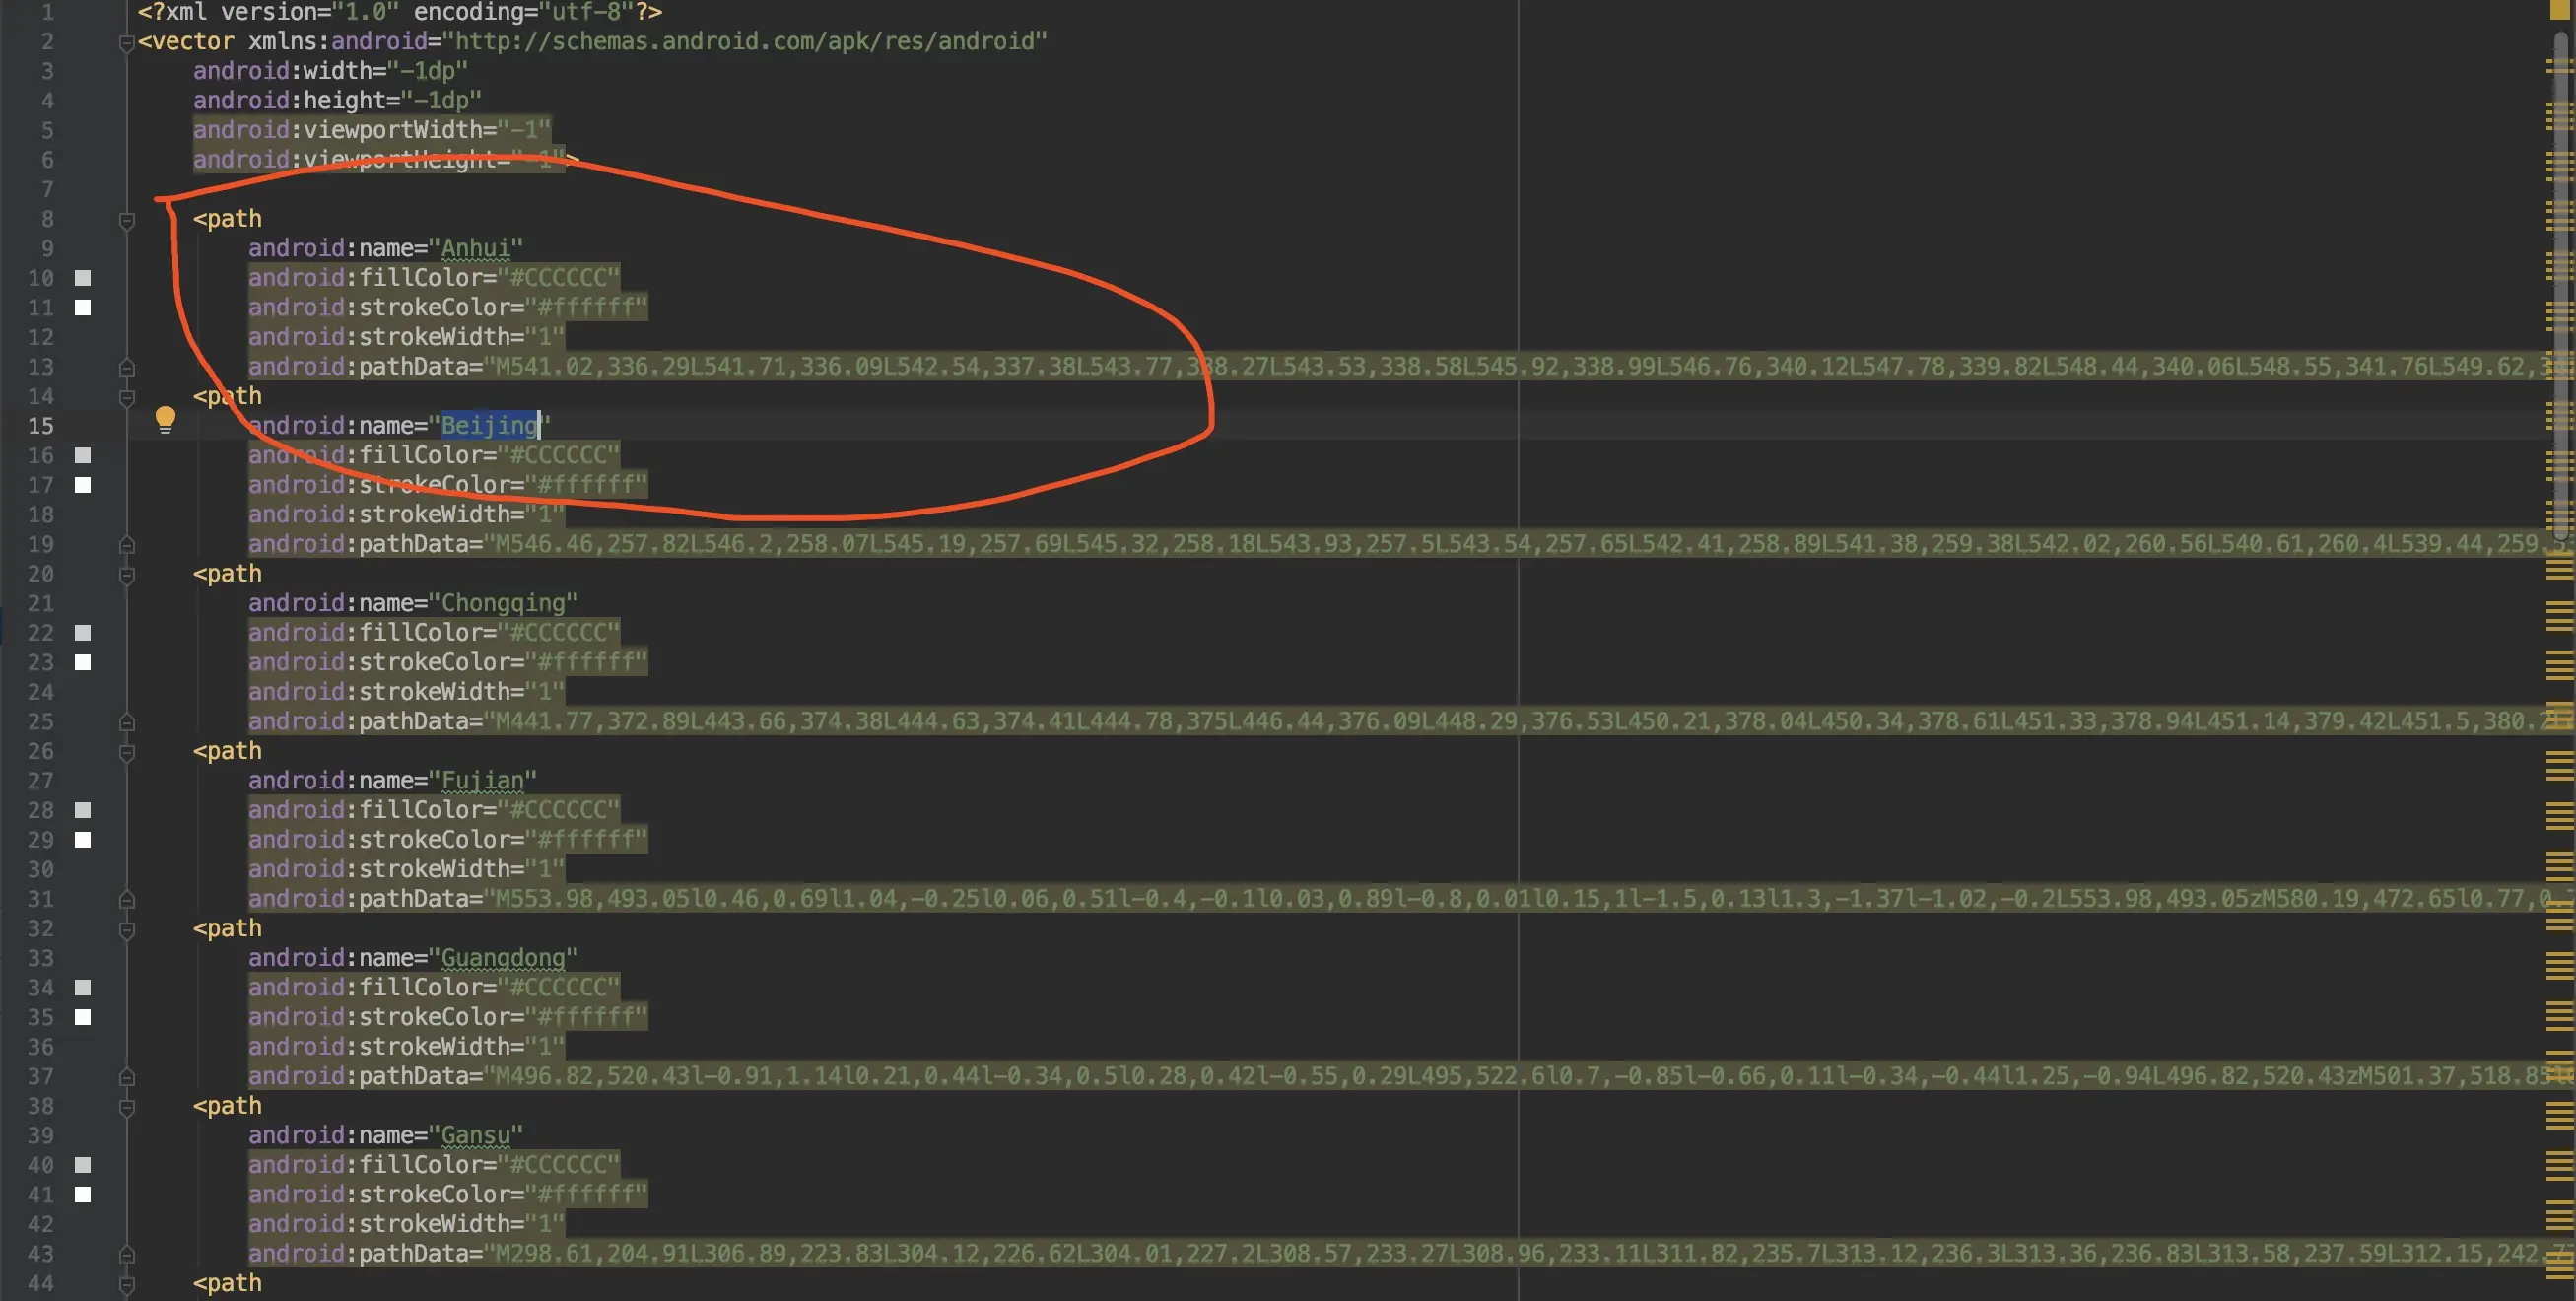Image resolution: width=2576 pixels, height=1301 pixels.
Task: Open the white gutter color swatch on line 11
Action: coord(83,308)
